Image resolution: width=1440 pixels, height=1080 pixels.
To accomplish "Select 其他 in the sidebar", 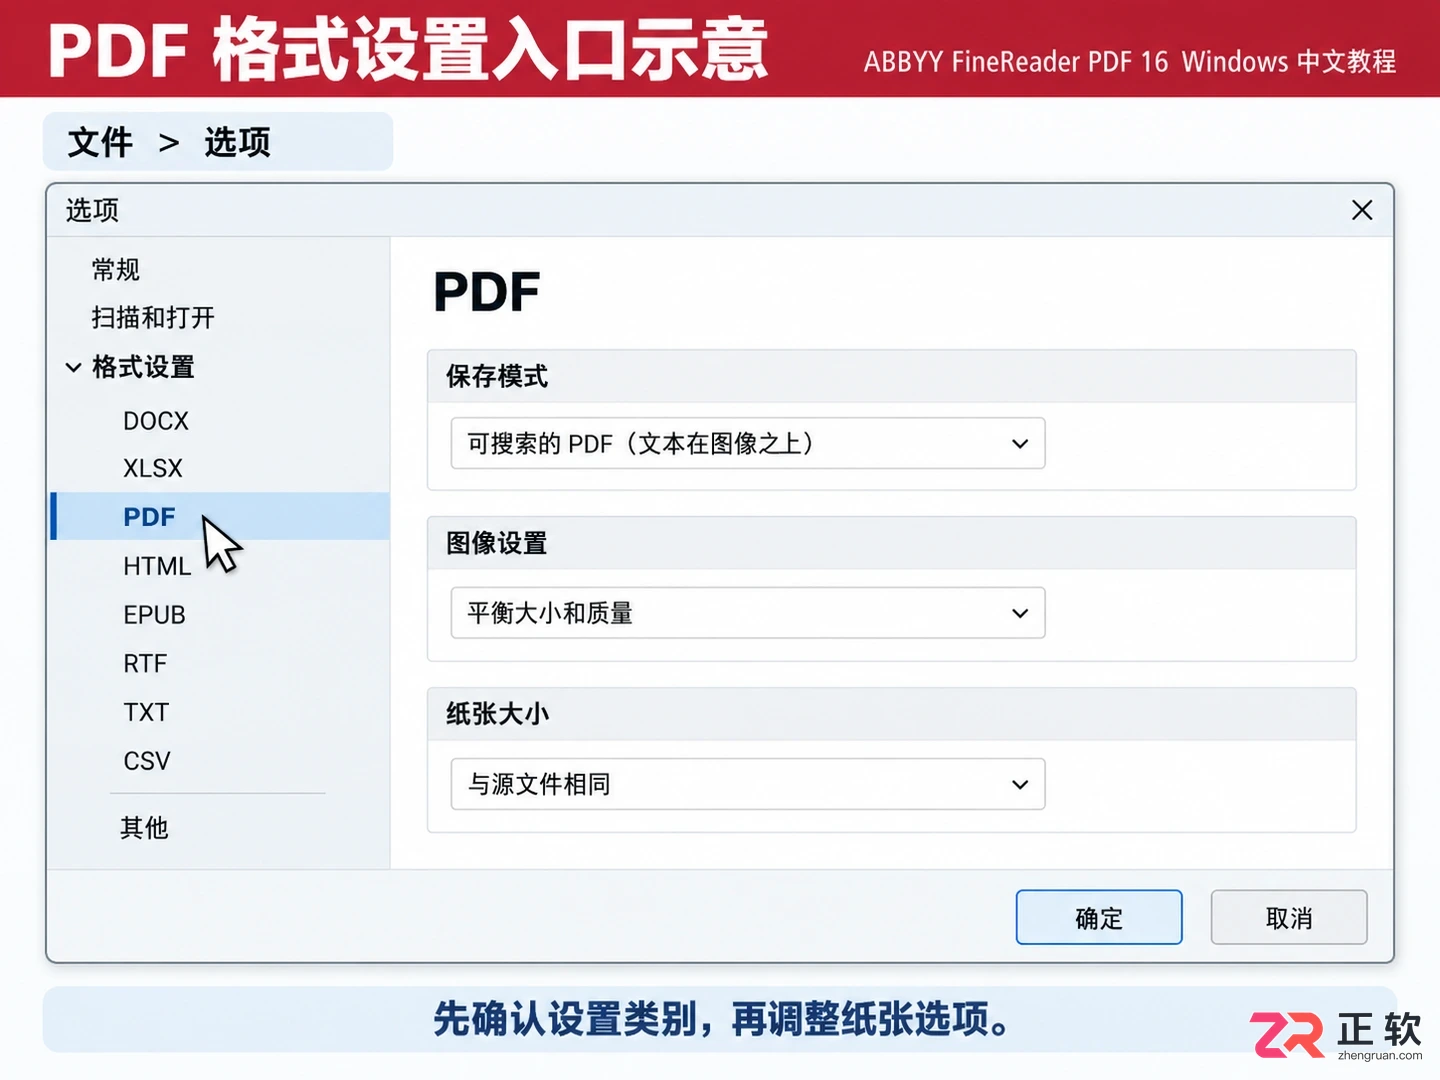I will pyautogui.click(x=144, y=828).
